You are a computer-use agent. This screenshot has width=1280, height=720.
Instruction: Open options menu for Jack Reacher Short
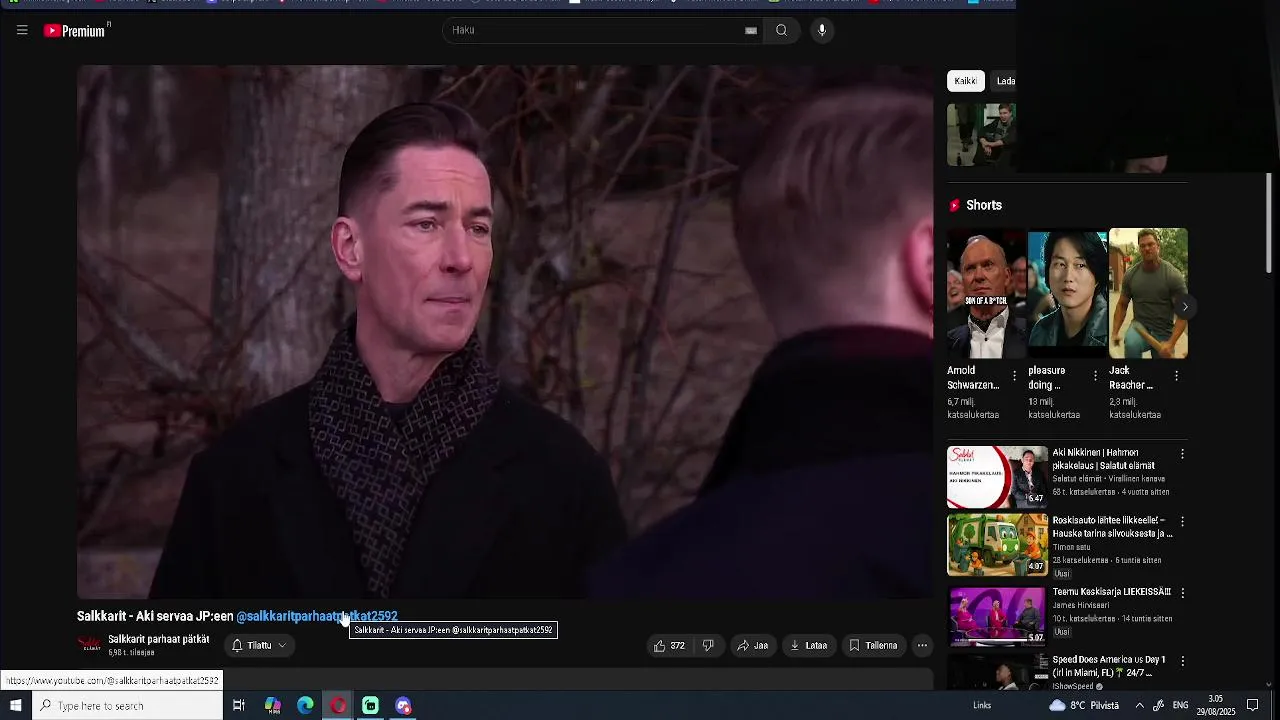point(1176,376)
